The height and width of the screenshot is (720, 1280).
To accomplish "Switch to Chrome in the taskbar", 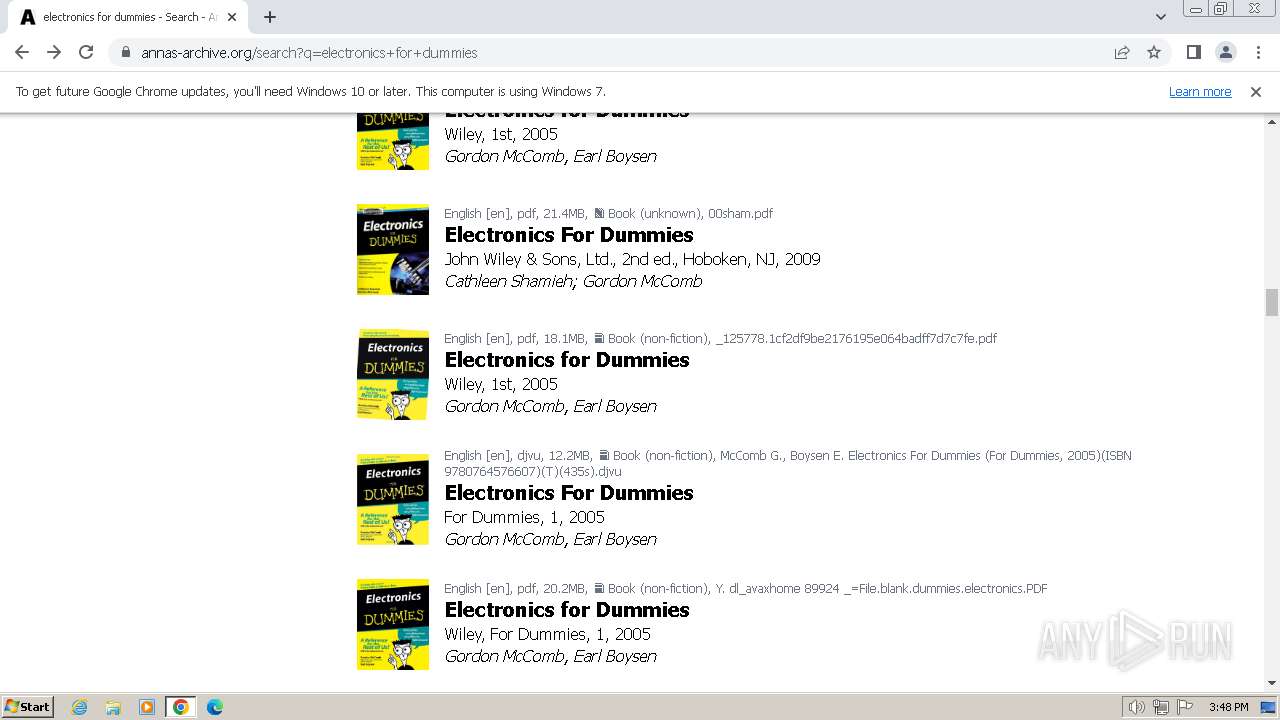I will tap(181, 707).
